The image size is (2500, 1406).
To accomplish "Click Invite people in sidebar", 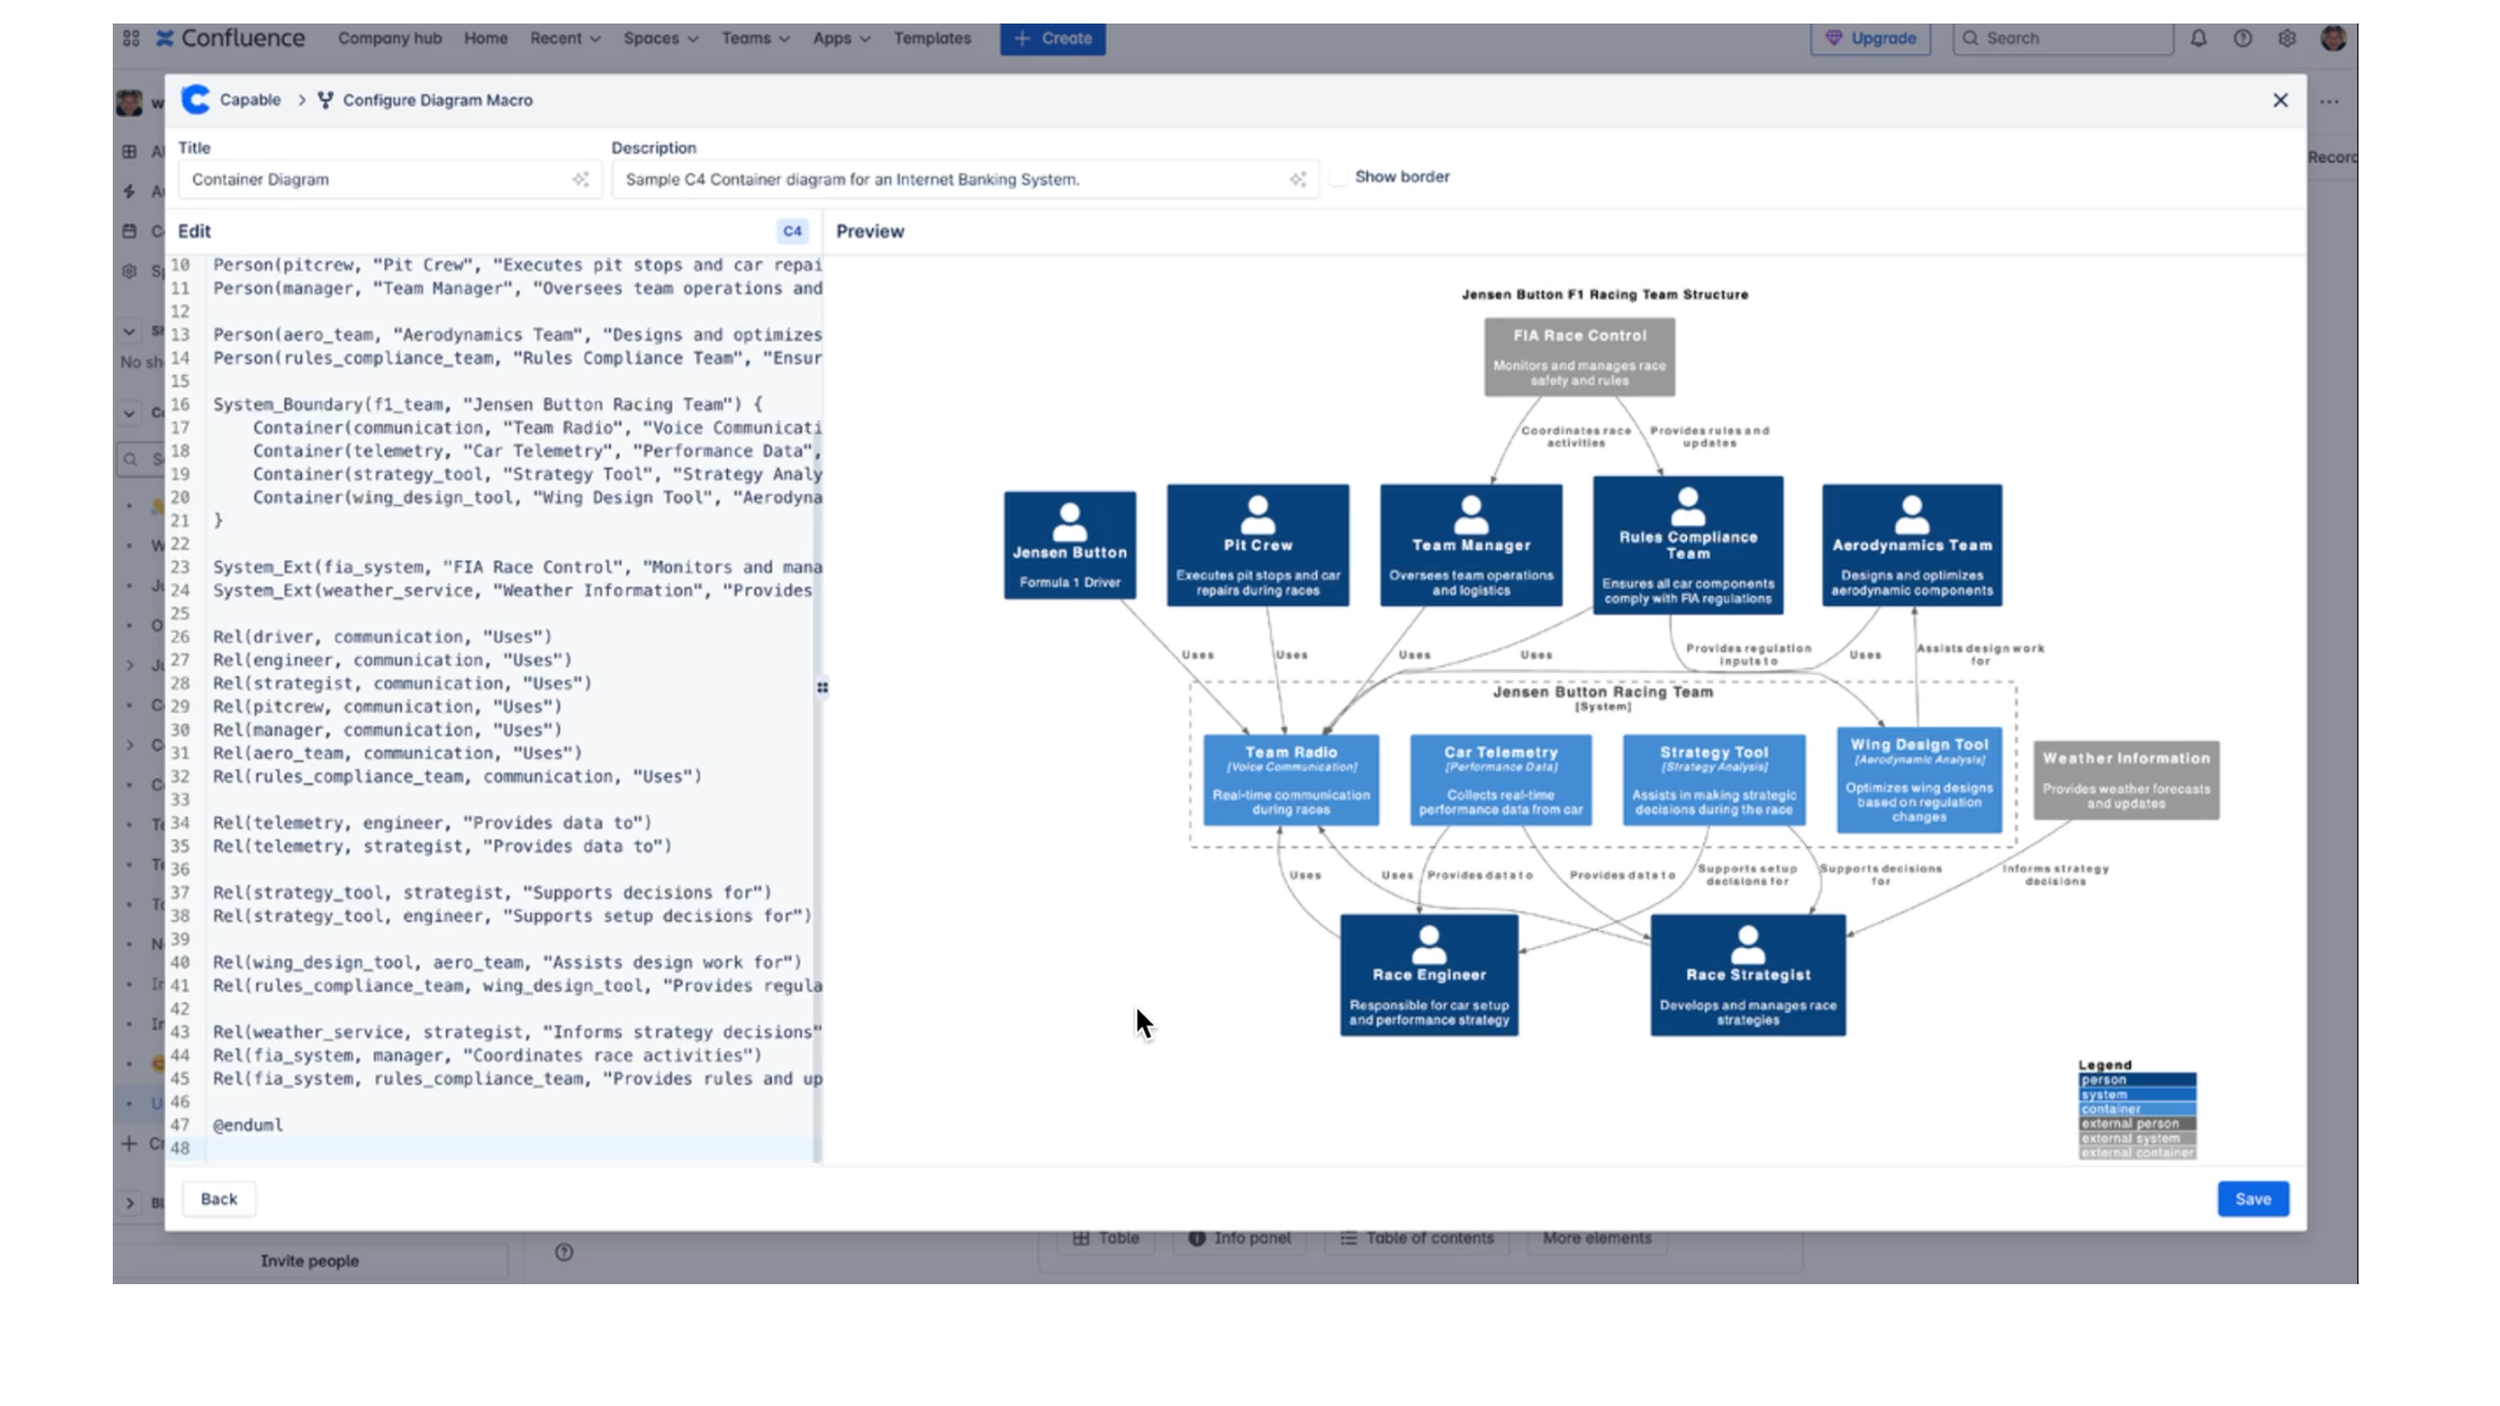I will [309, 1261].
